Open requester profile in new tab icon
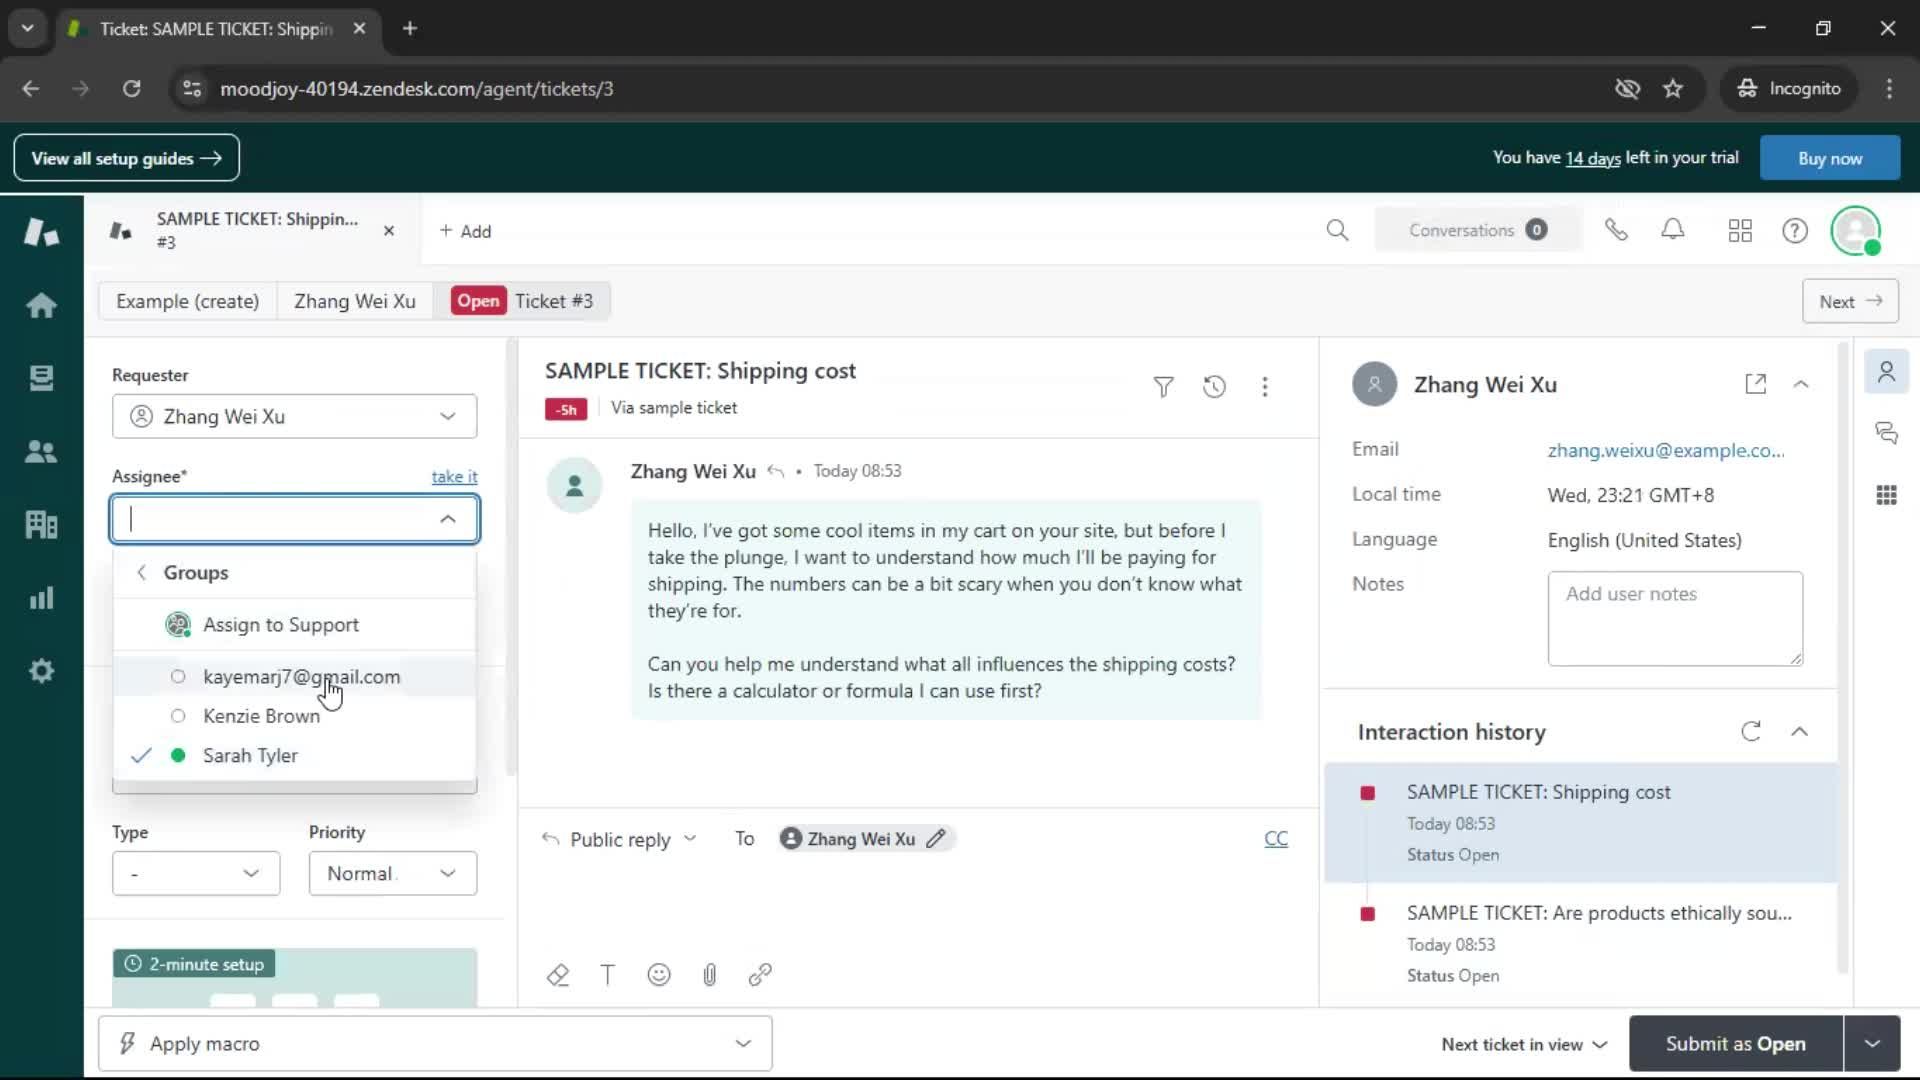 [x=1756, y=384]
